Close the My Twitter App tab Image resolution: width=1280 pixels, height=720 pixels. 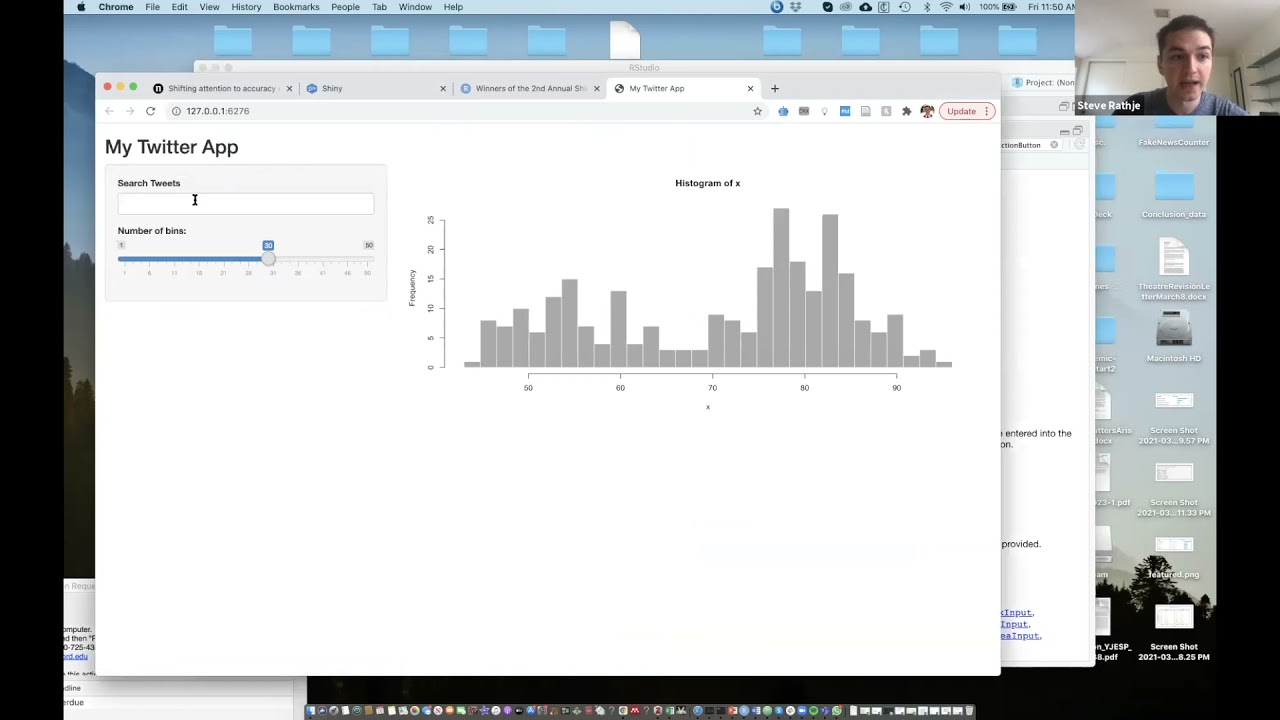[750, 88]
